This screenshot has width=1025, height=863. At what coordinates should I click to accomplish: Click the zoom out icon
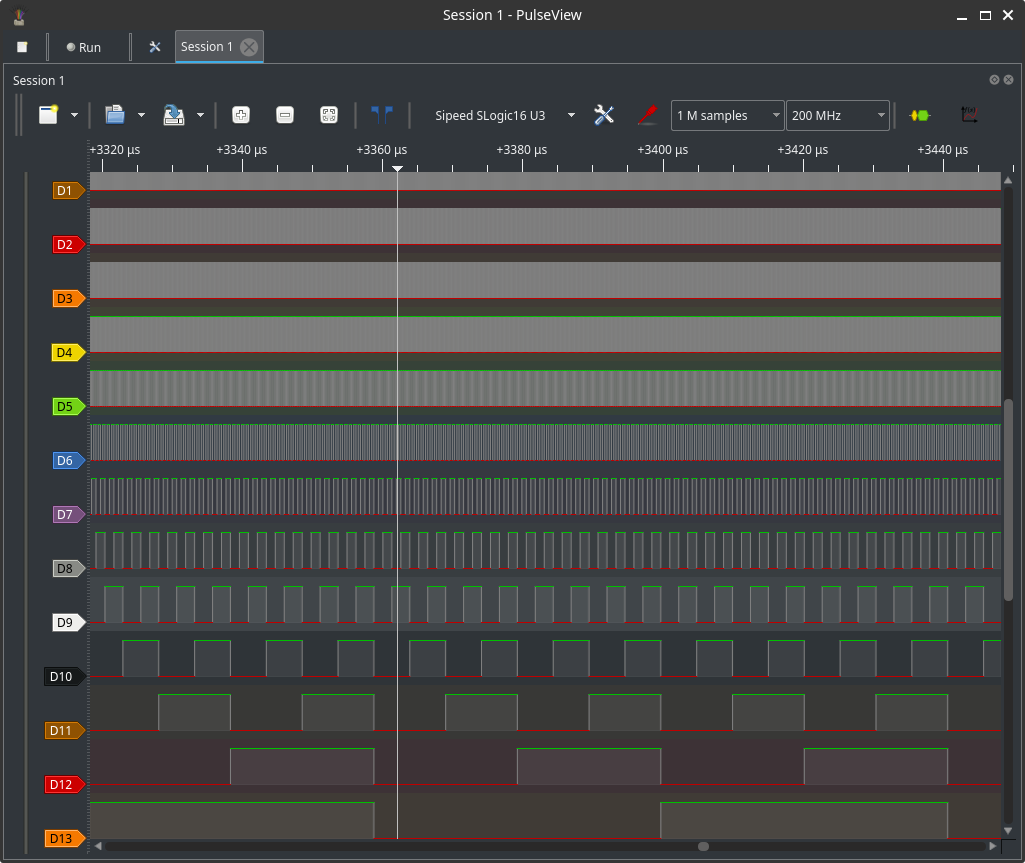(284, 115)
